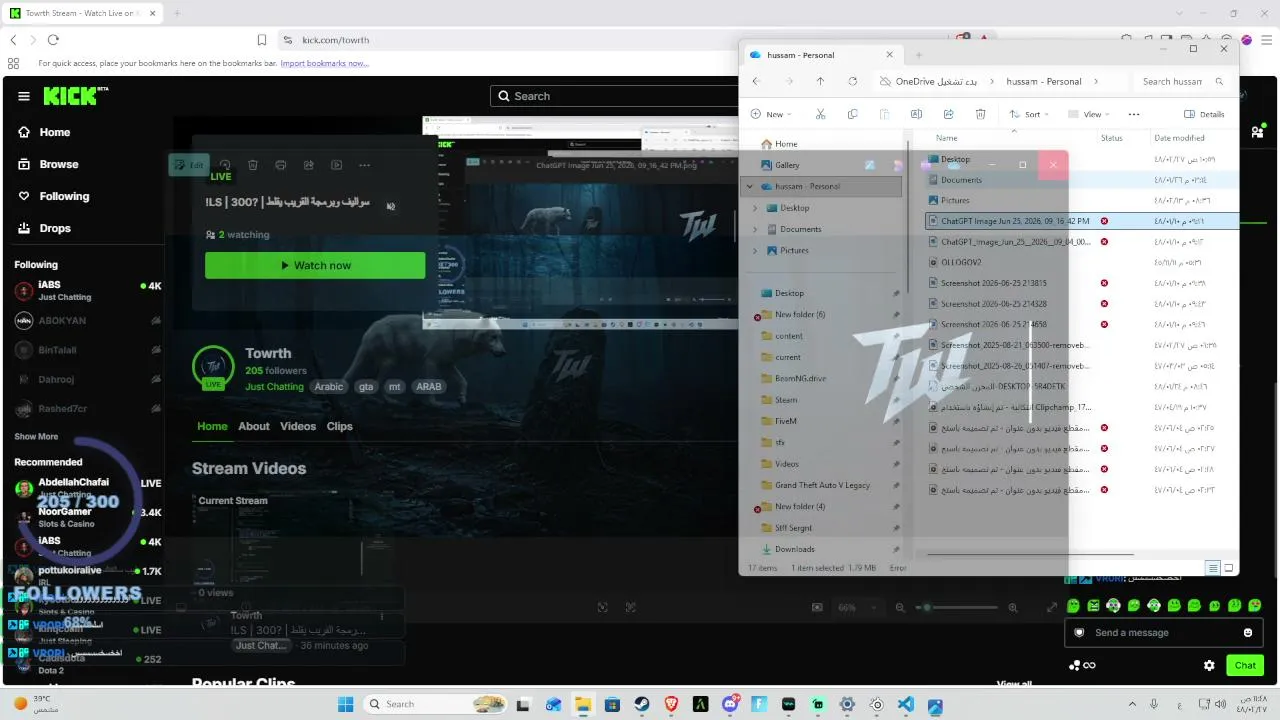Refresh the File Explorer folder view
This screenshot has height=720, width=1280.
[x=852, y=82]
